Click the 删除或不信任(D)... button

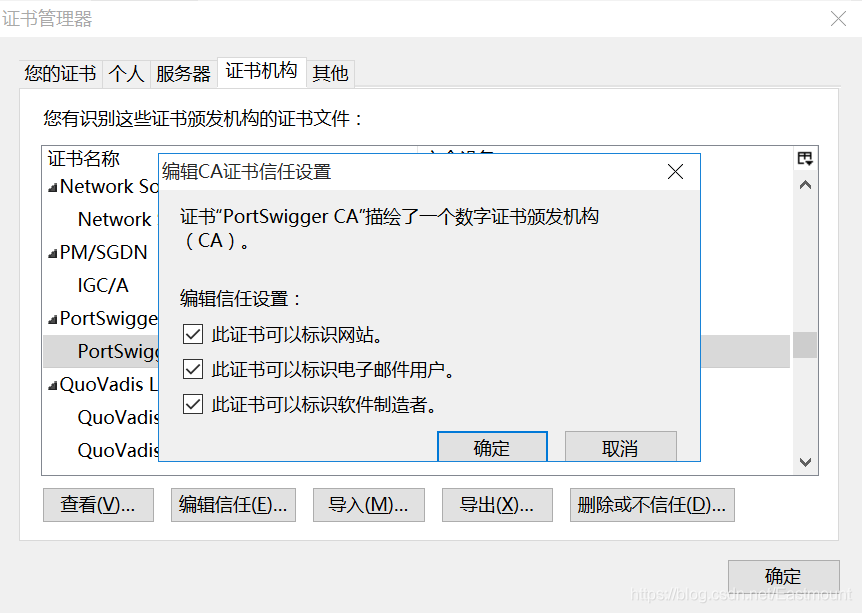tap(652, 505)
